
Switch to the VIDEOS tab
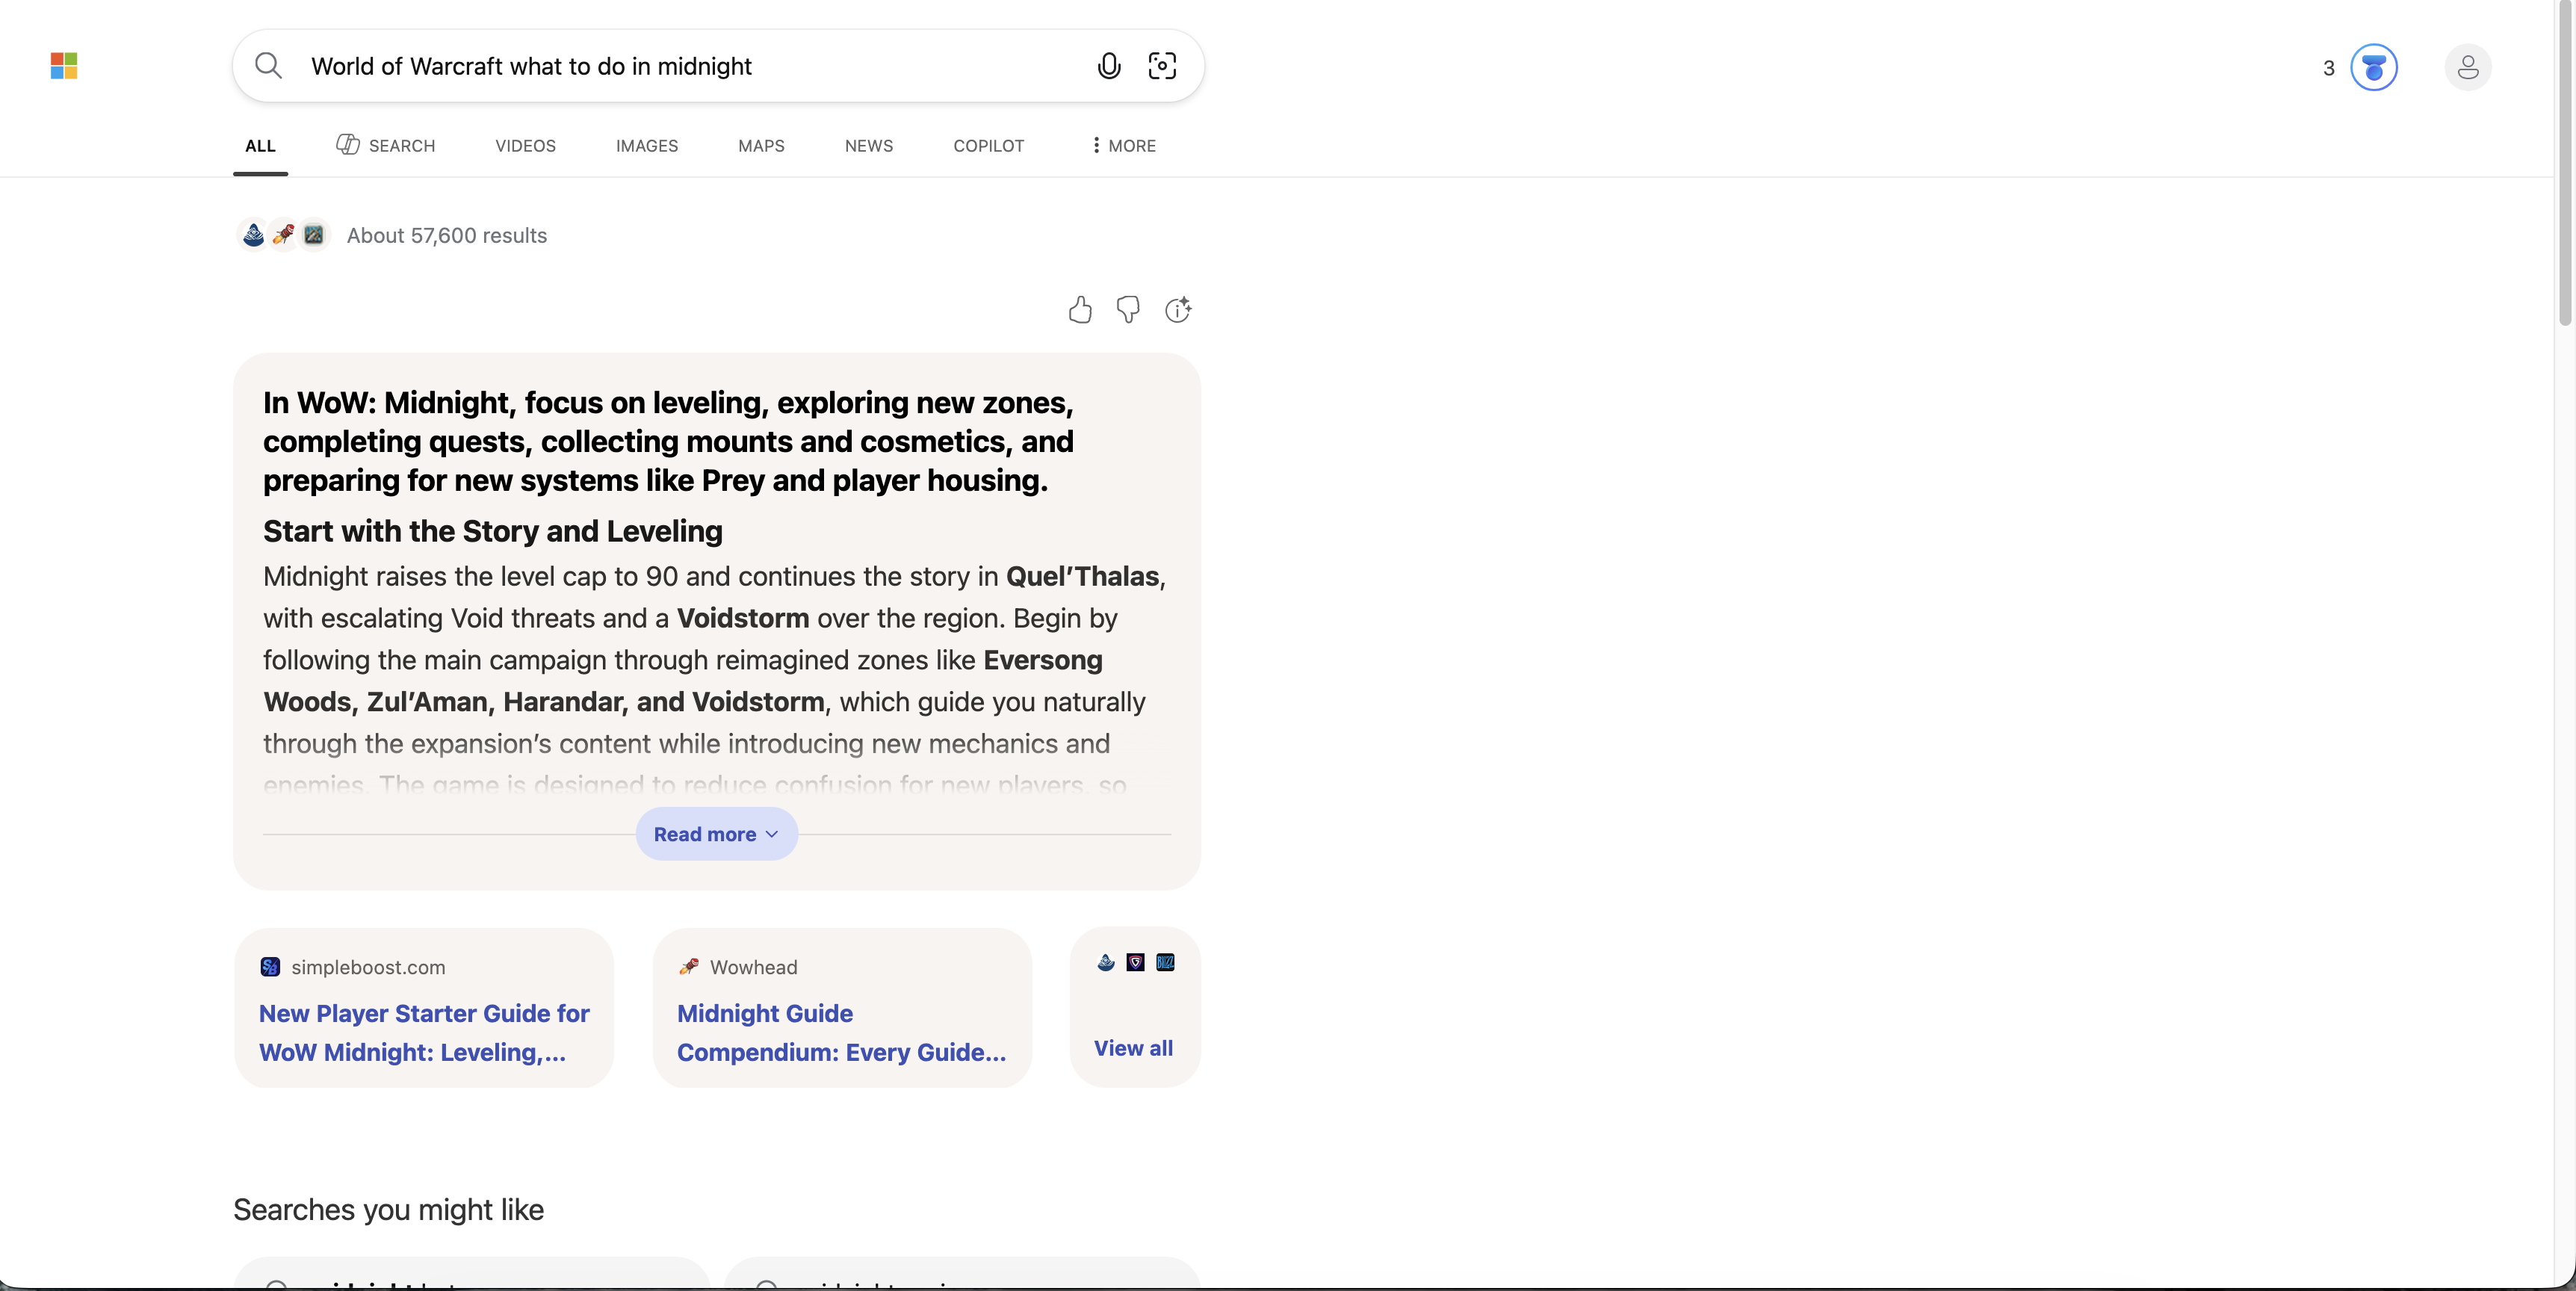pyautogui.click(x=525, y=146)
